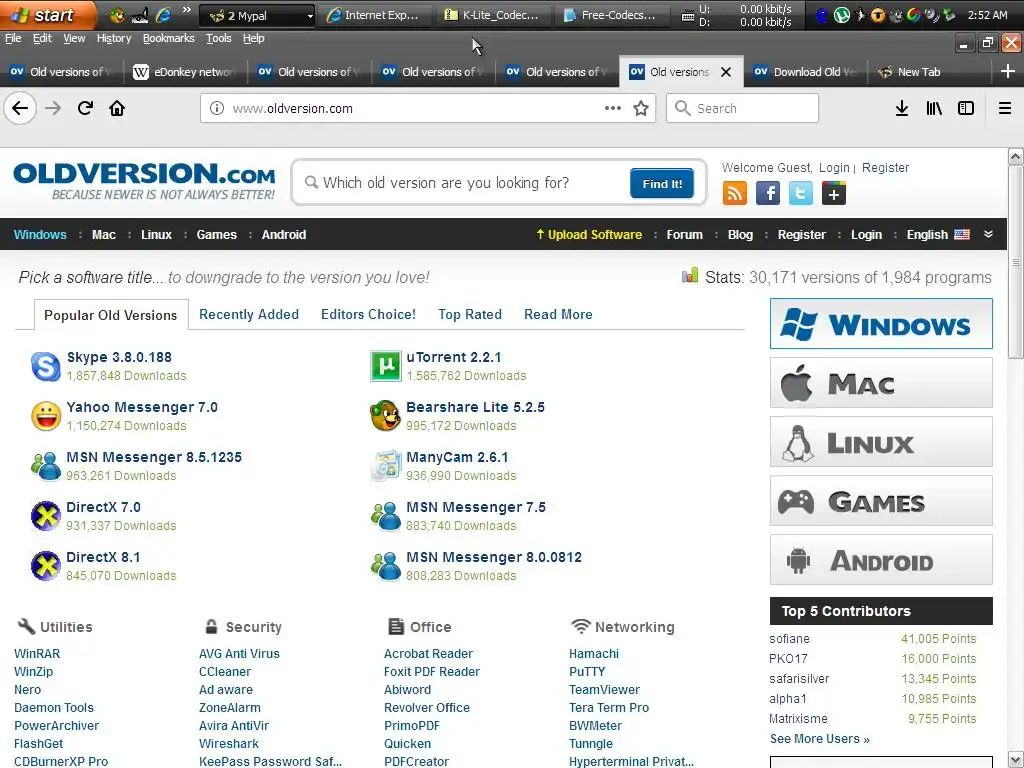
Task: Click the Internet Explorer quick launch icon
Action: 163,14
